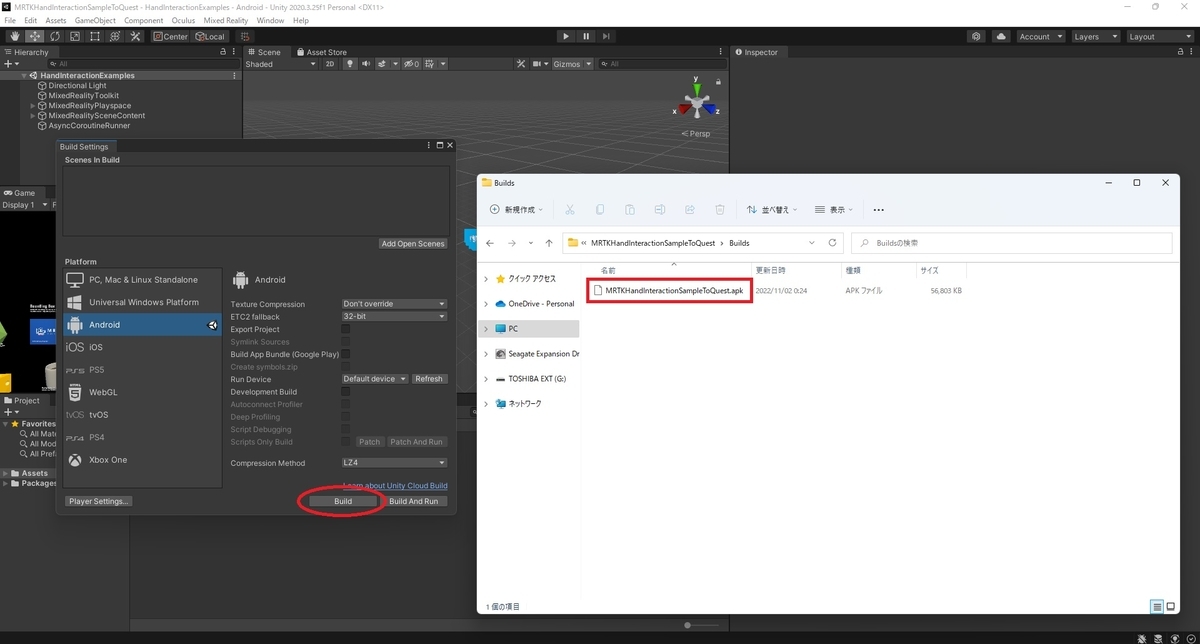This screenshot has height=644, width=1200.
Task: Click Build And Run button
Action: pyautogui.click(x=414, y=501)
